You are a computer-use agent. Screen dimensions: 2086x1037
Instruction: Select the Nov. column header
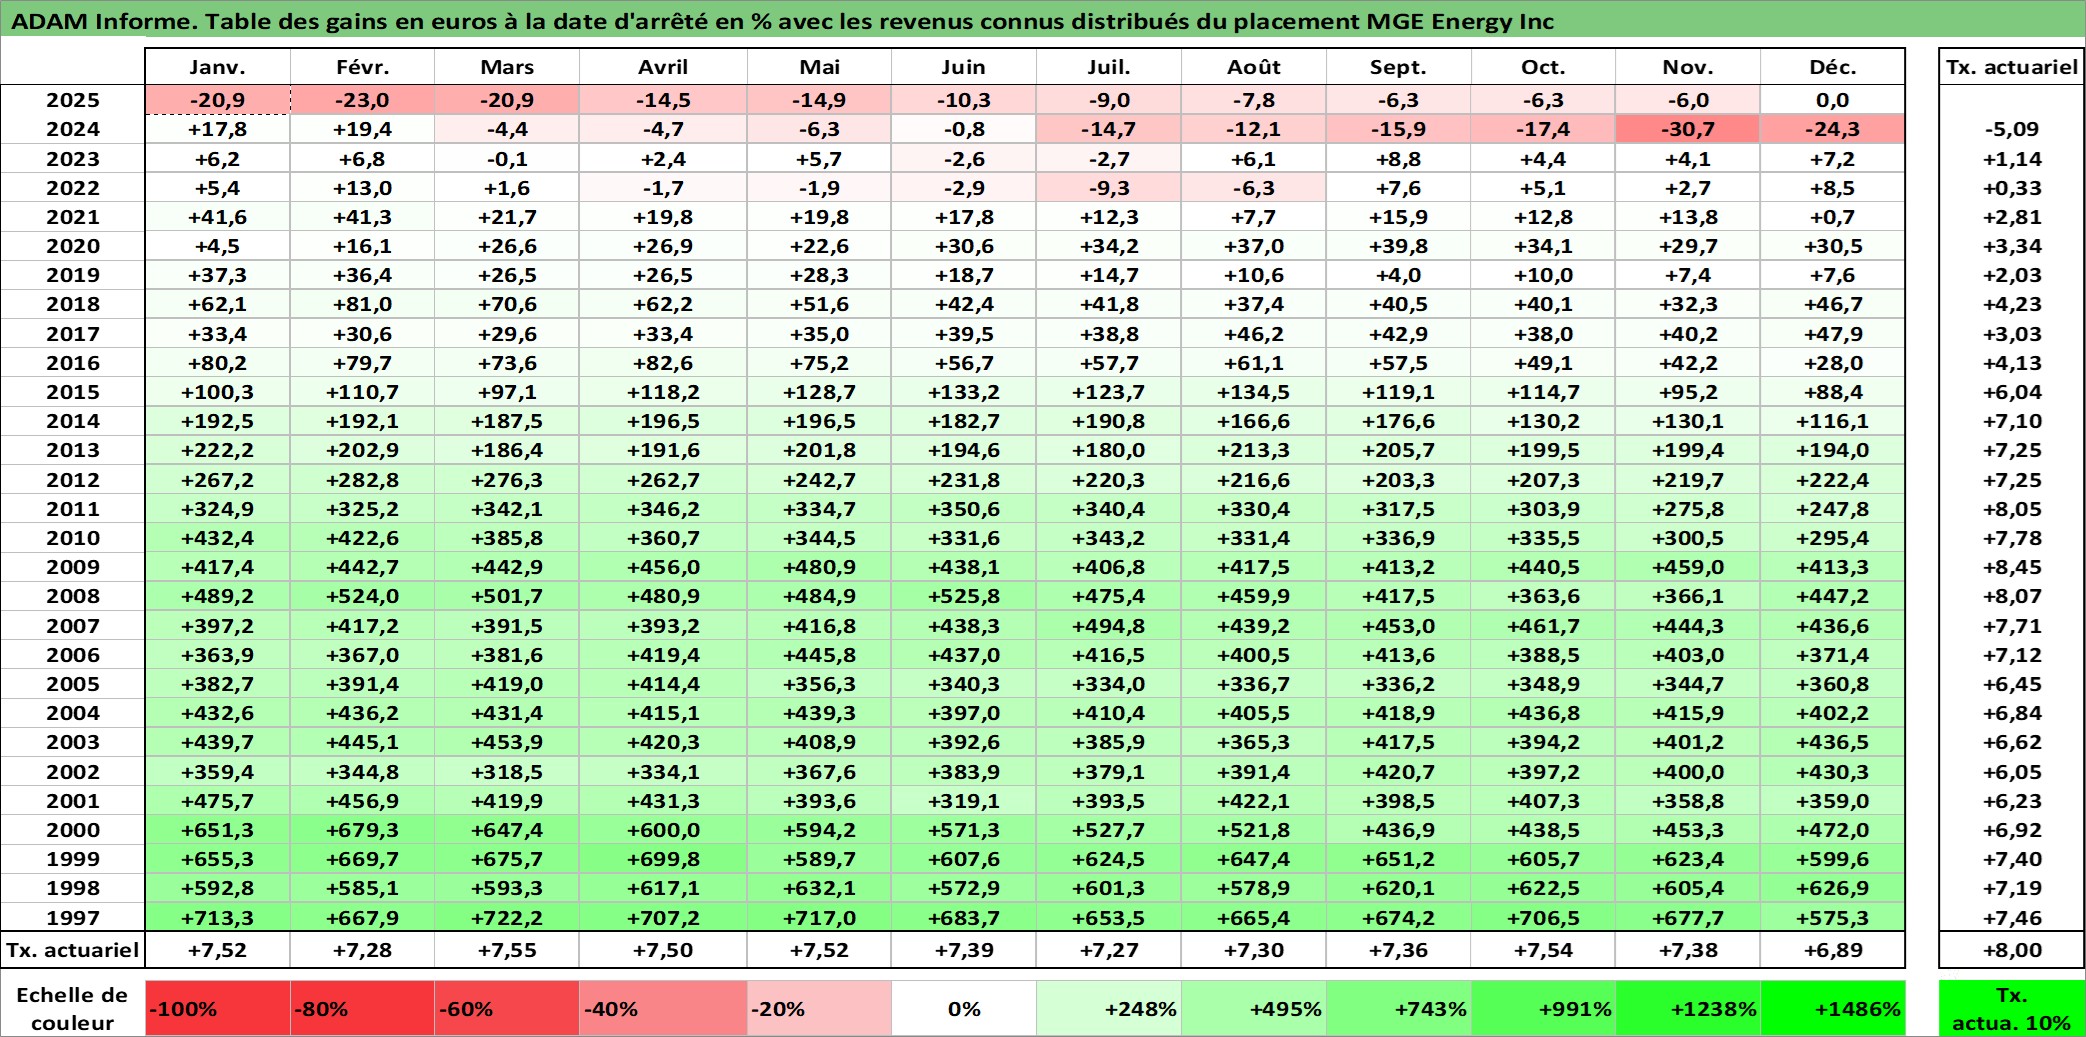[1688, 67]
